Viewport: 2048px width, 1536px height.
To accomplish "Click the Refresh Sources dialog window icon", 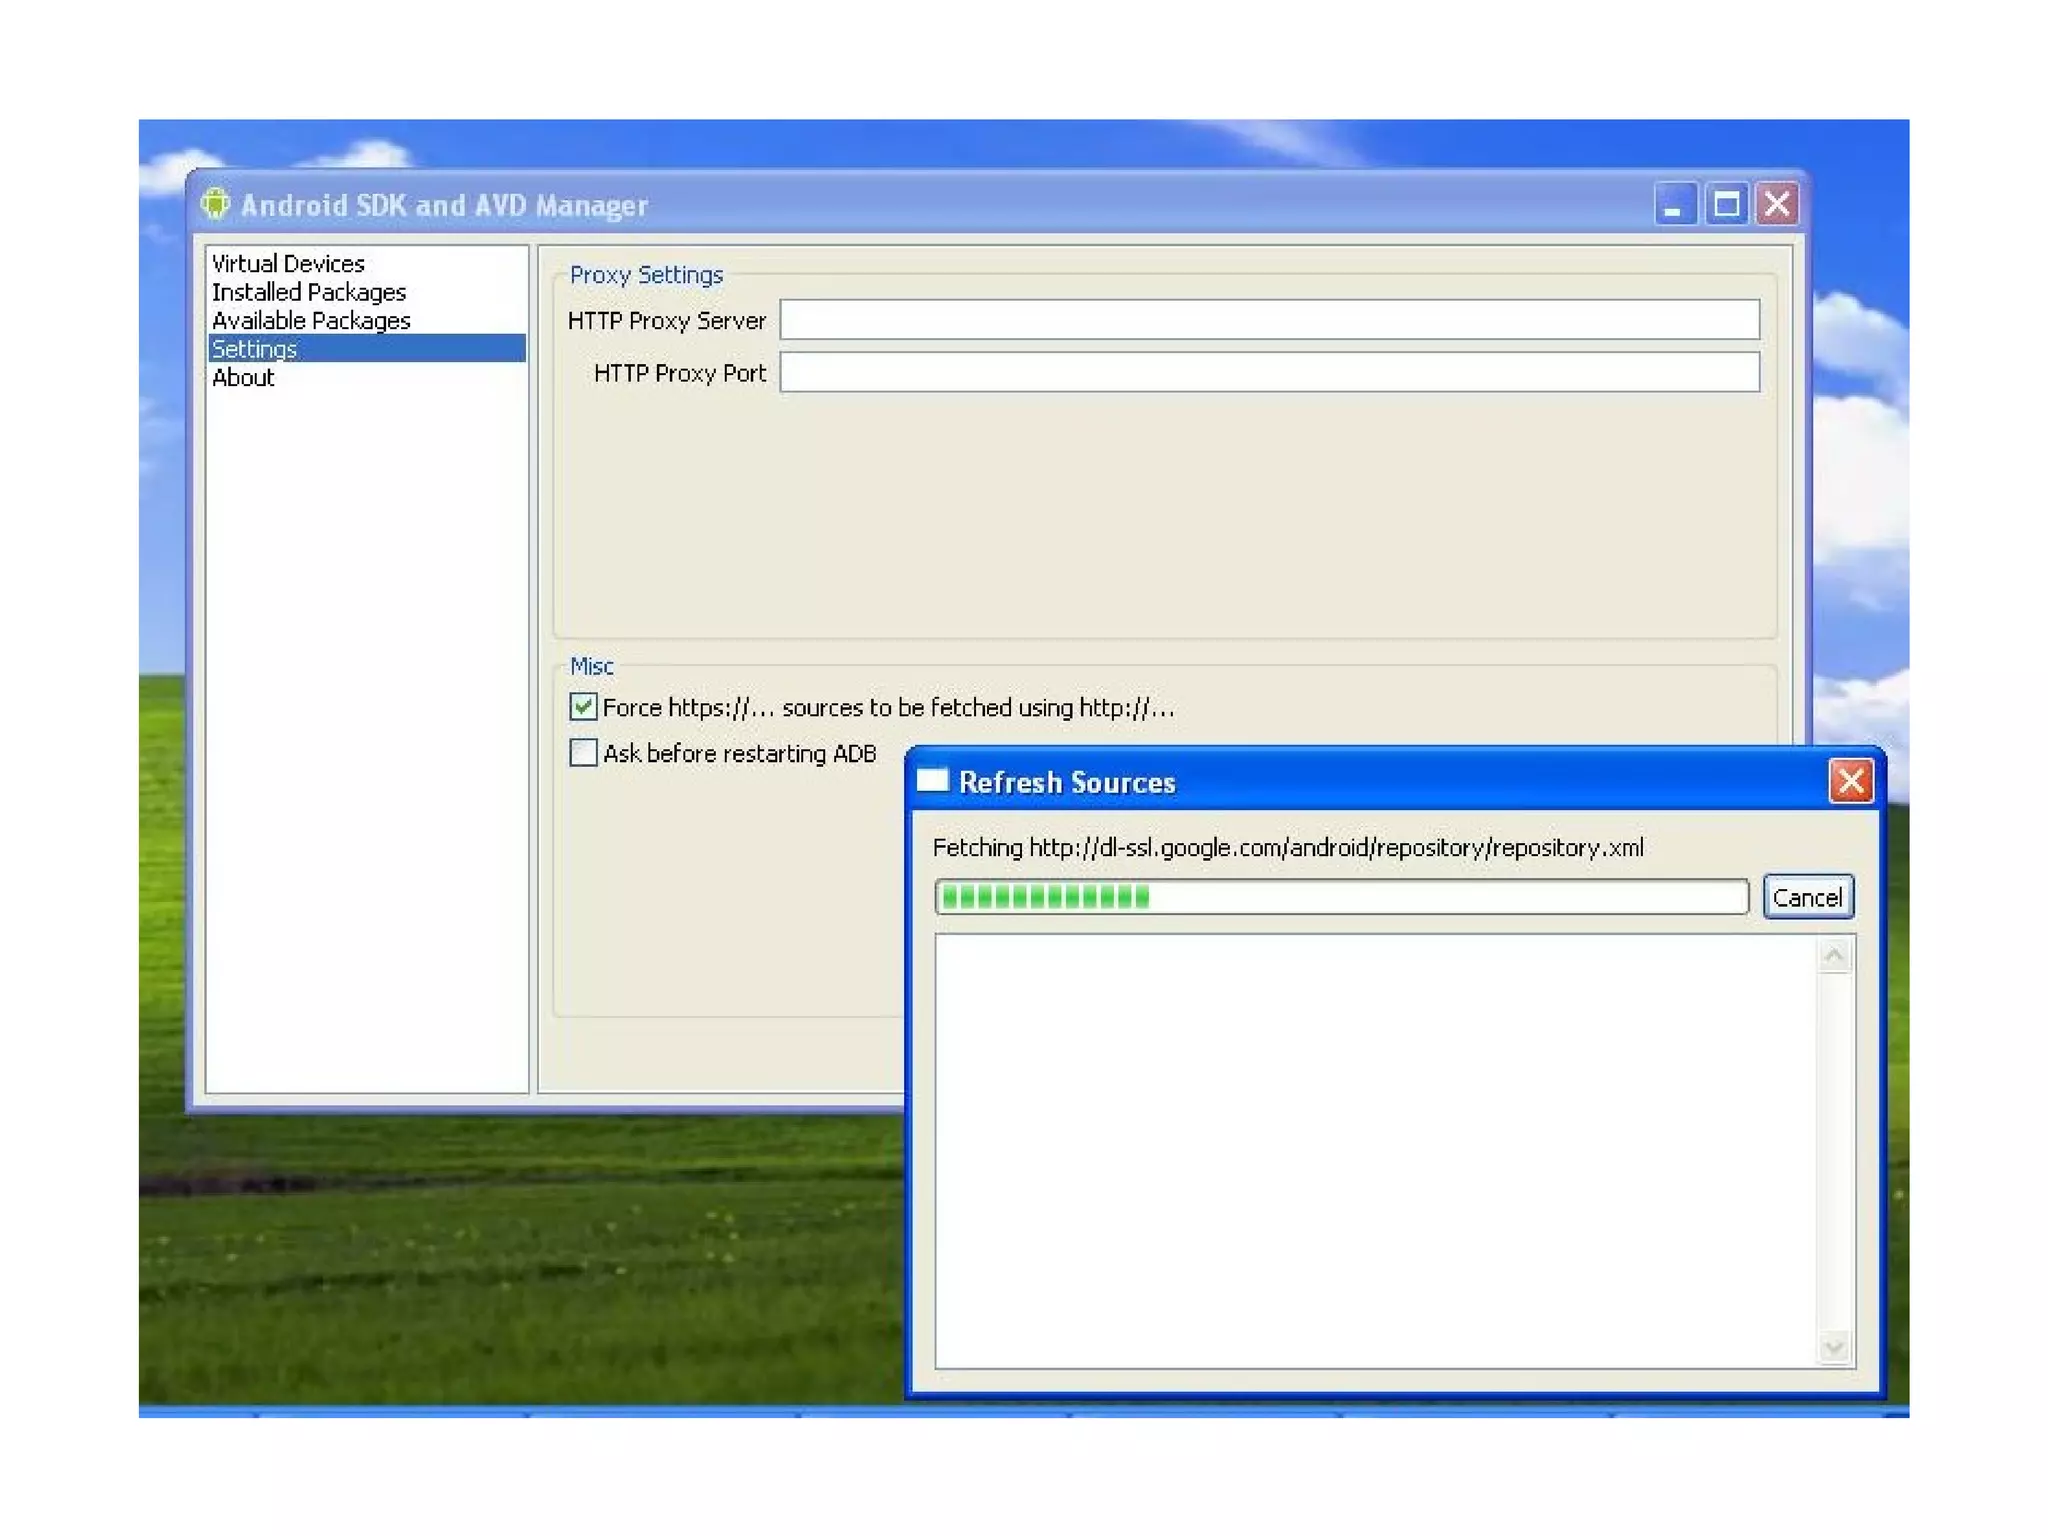I will click(x=932, y=781).
